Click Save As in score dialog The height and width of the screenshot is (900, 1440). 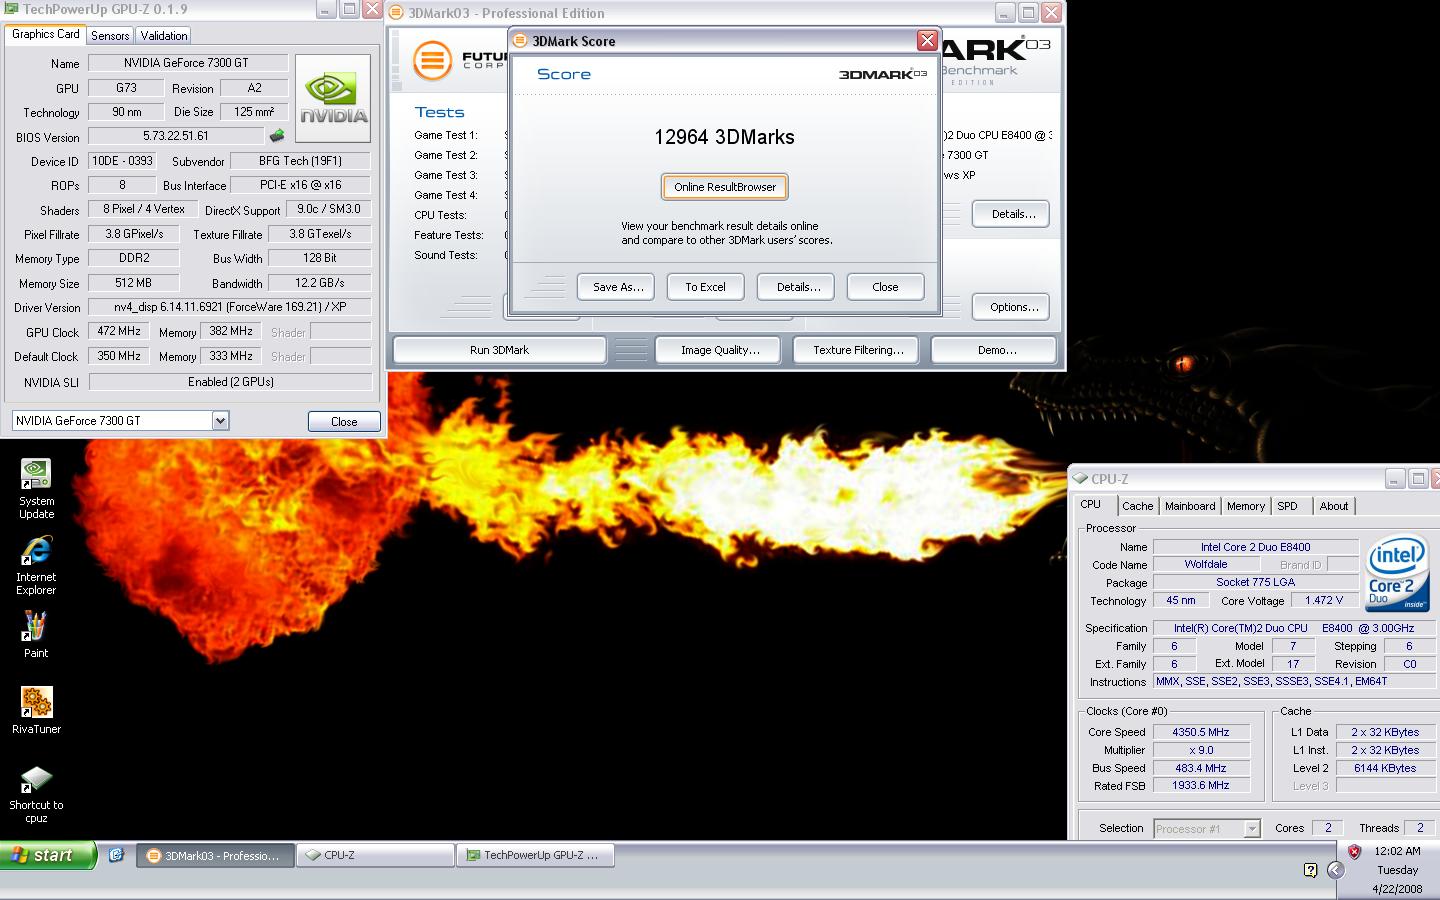(x=616, y=287)
